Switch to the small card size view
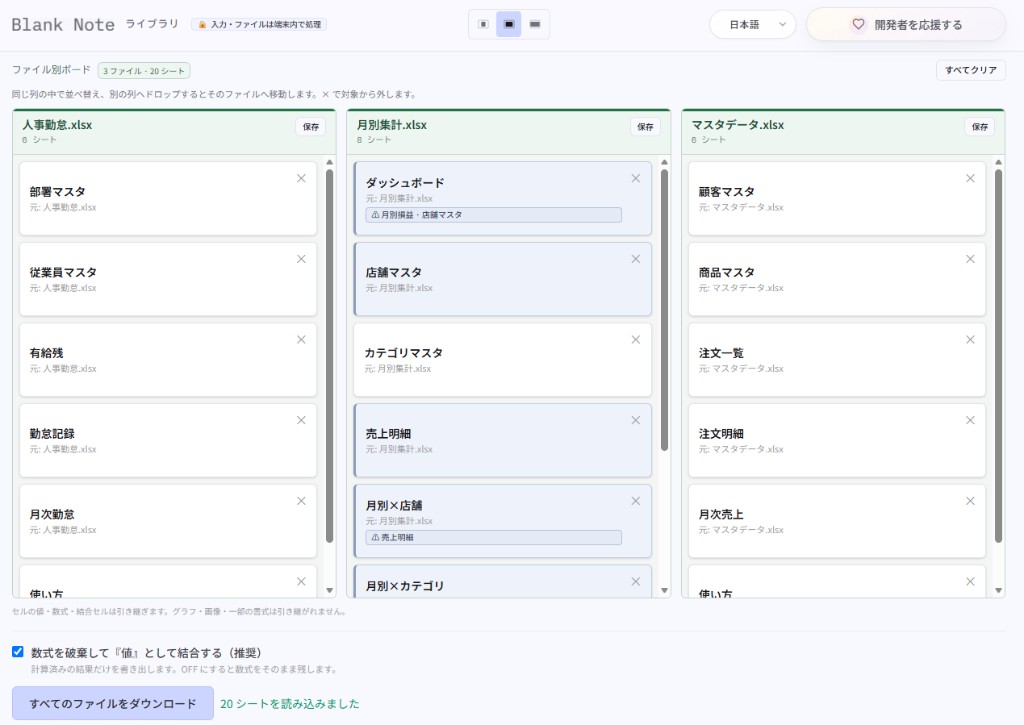The height and width of the screenshot is (725, 1024). [483, 24]
